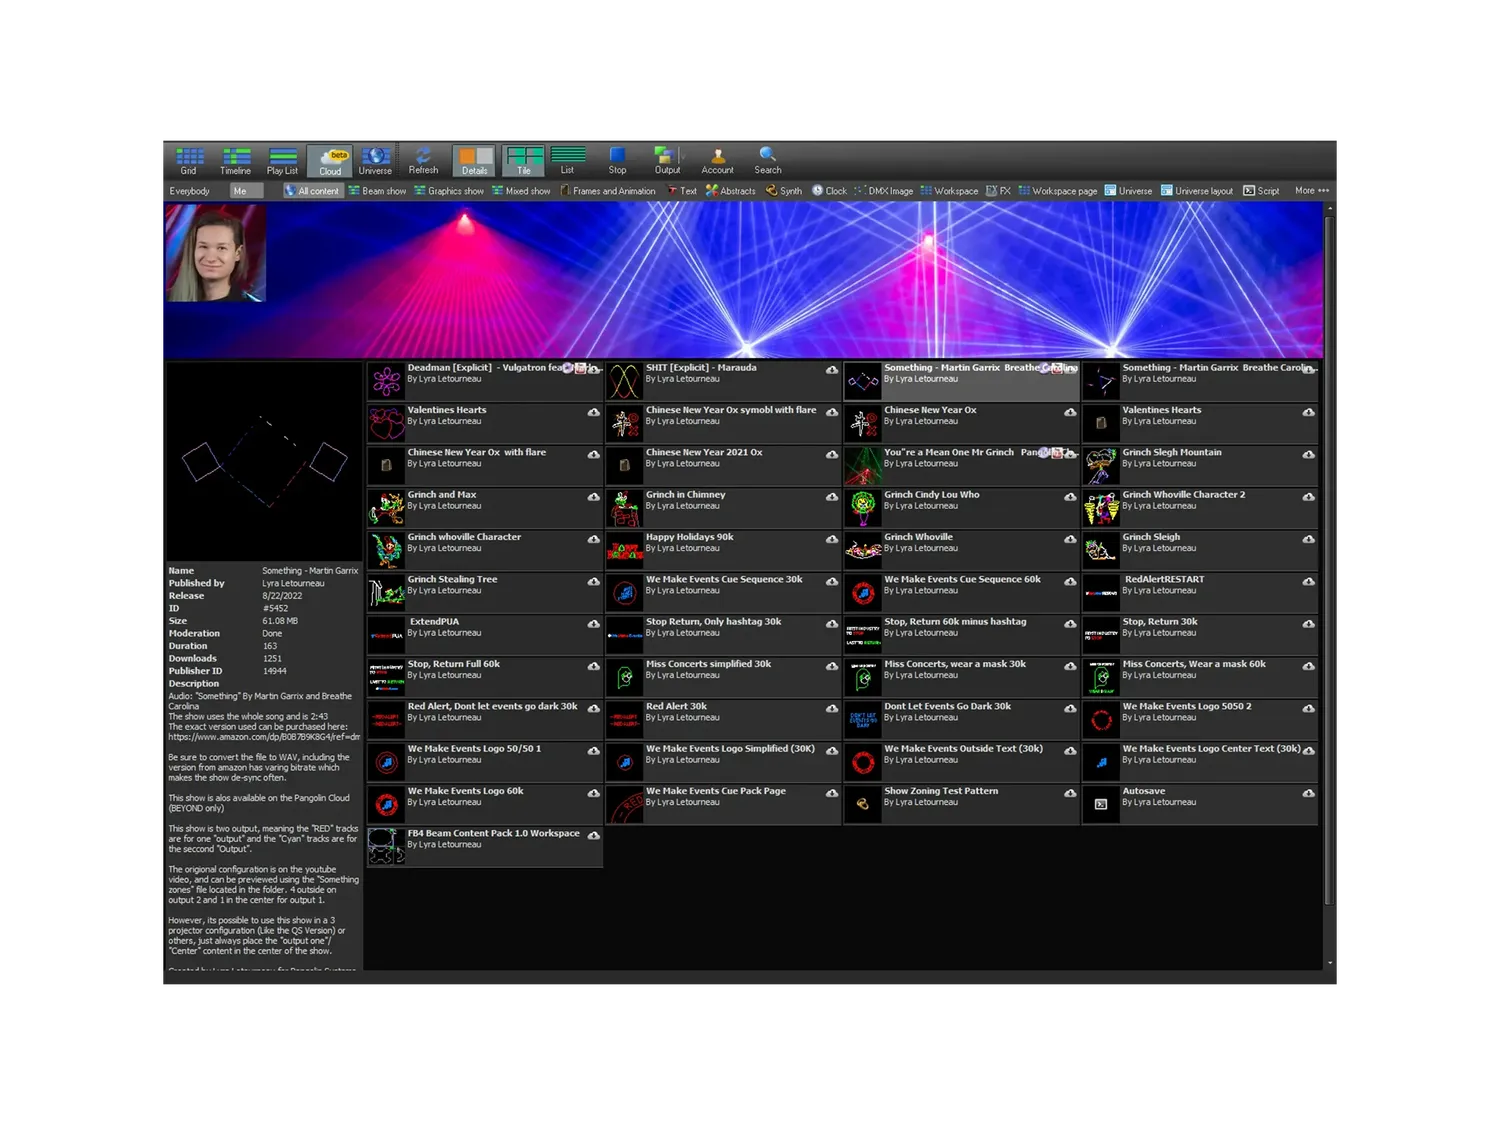Click cloud icon for Autosave entry
Screen dimensions: 1500x1125
click(x=1308, y=793)
